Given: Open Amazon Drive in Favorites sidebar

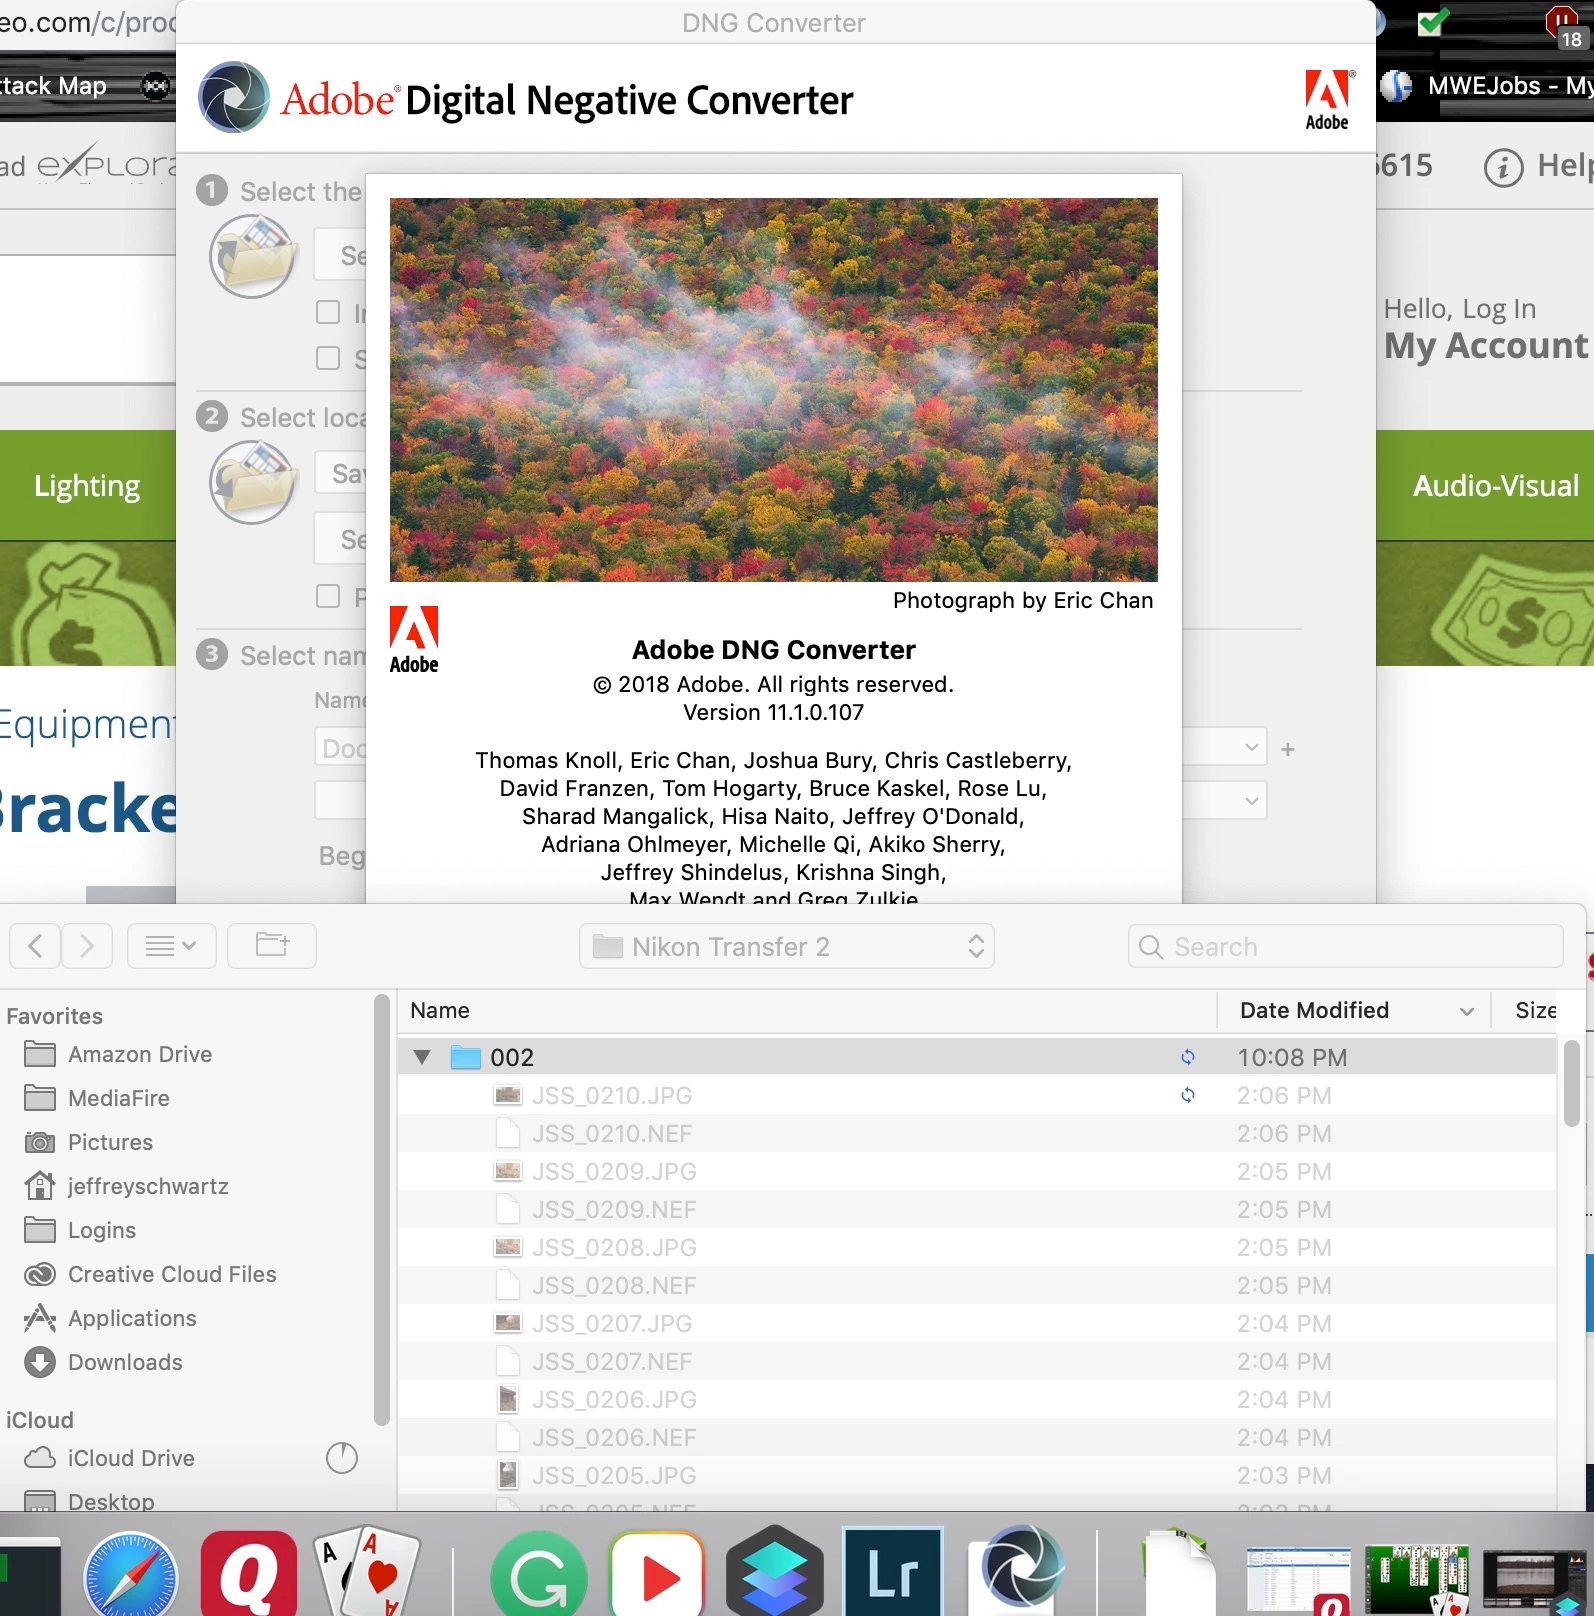Looking at the screenshot, I should [x=140, y=1054].
